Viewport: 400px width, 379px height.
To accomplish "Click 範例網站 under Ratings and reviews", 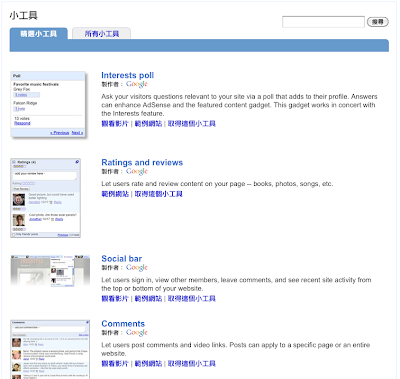I will [115, 194].
